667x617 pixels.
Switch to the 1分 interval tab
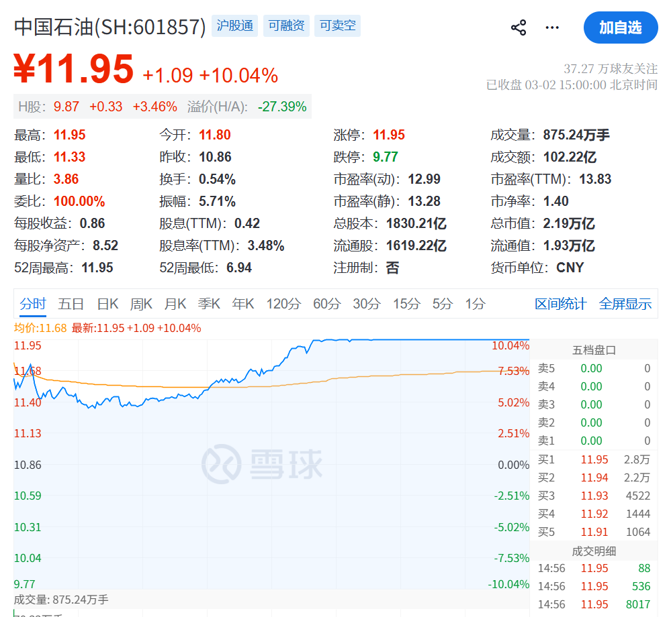(x=476, y=304)
